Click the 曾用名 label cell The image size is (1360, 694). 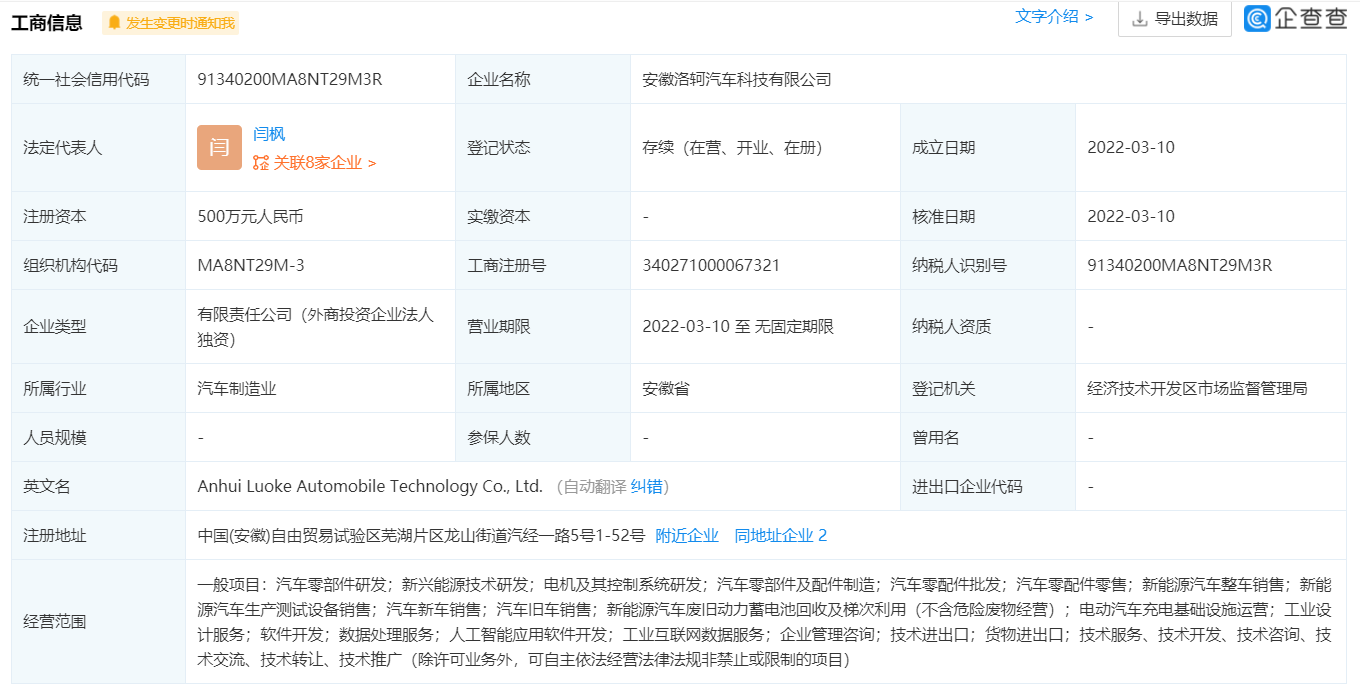(x=987, y=438)
